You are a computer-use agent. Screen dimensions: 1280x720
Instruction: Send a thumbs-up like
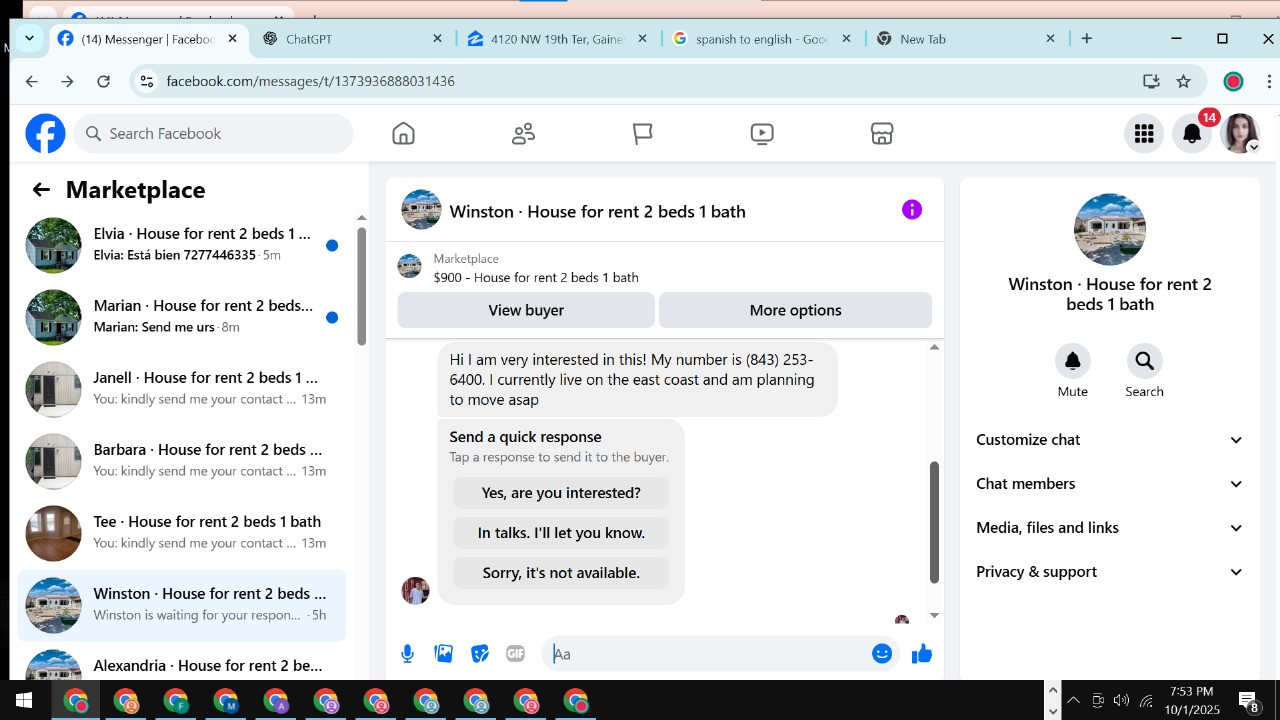[x=922, y=654]
